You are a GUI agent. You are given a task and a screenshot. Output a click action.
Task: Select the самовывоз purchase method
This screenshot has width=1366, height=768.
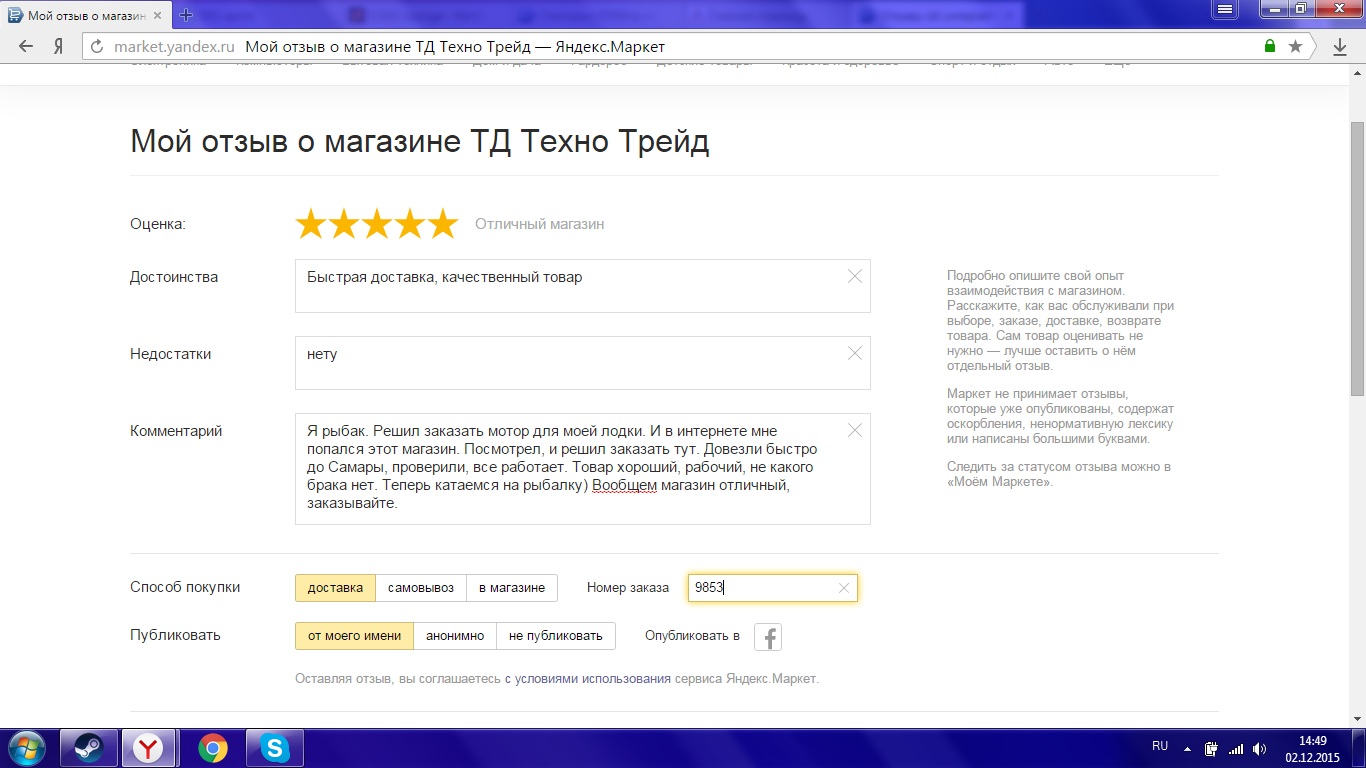pyautogui.click(x=422, y=588)
